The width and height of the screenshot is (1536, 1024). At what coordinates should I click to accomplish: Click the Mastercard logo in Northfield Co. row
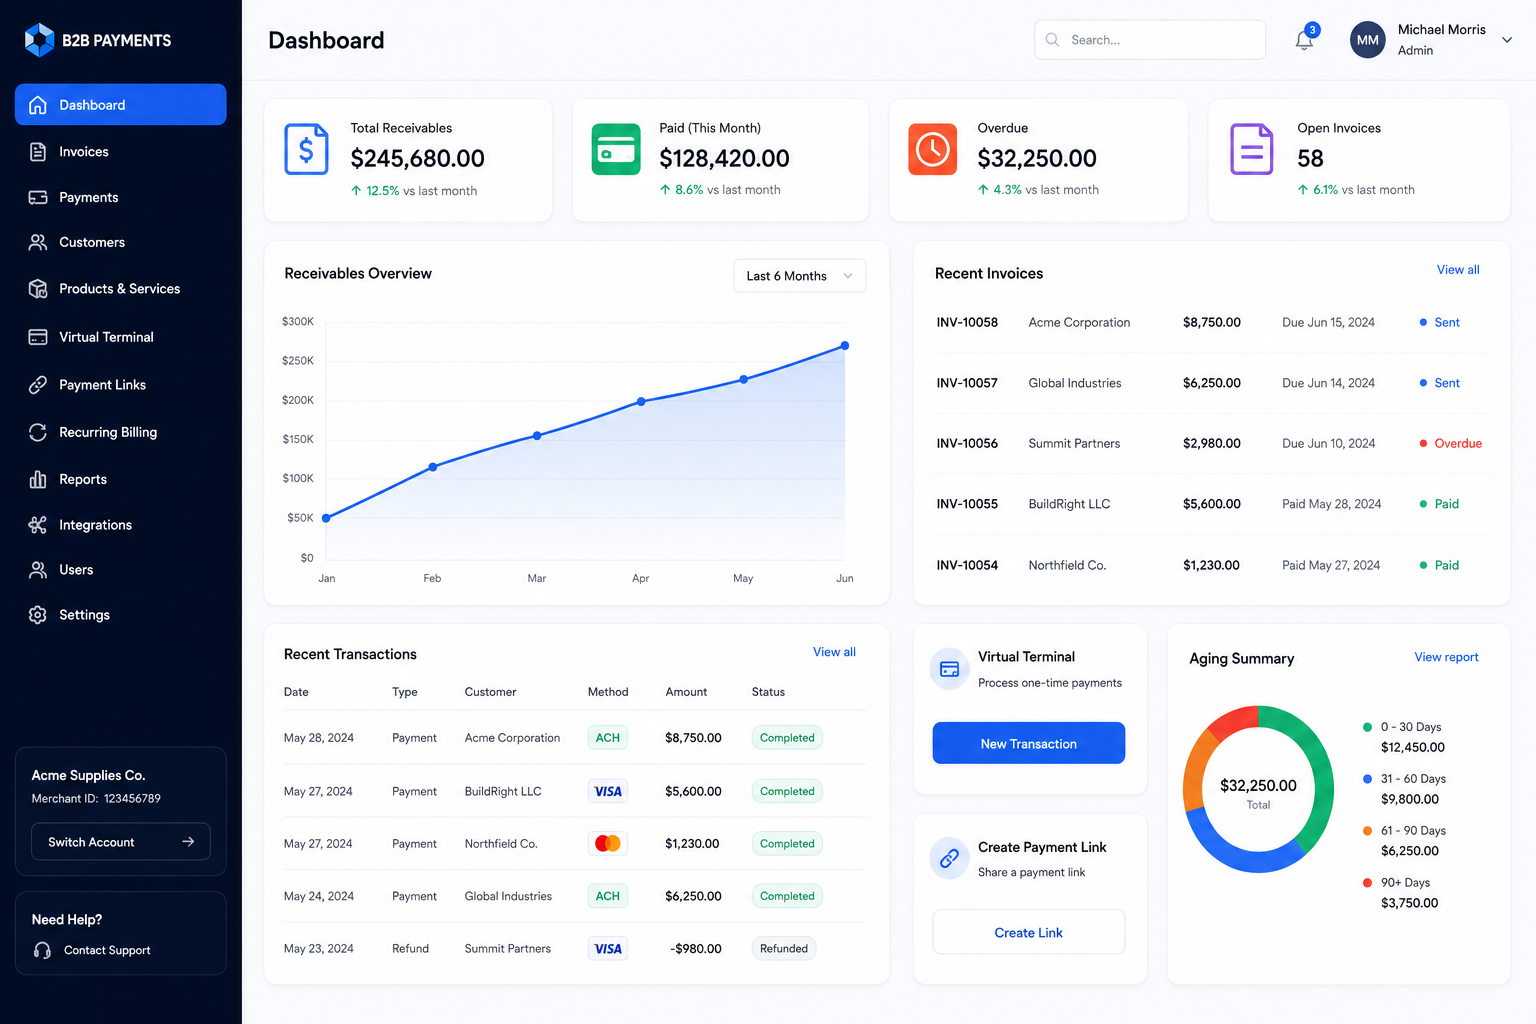pyautogui.click(x=608, y=844)
